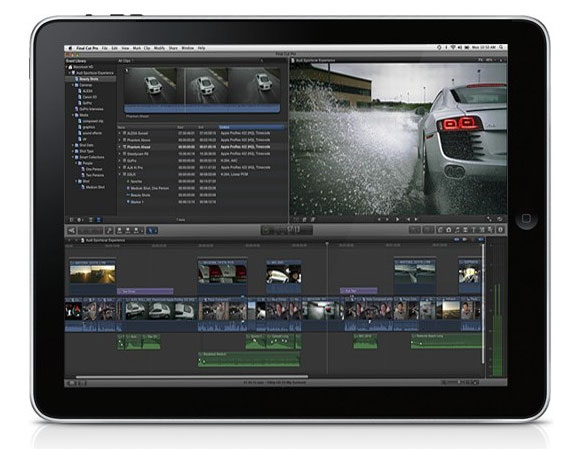The height and width of the screenshot is (449, 580).
Task: Click the timecode dashboard display
Action: tap(287, 230)
